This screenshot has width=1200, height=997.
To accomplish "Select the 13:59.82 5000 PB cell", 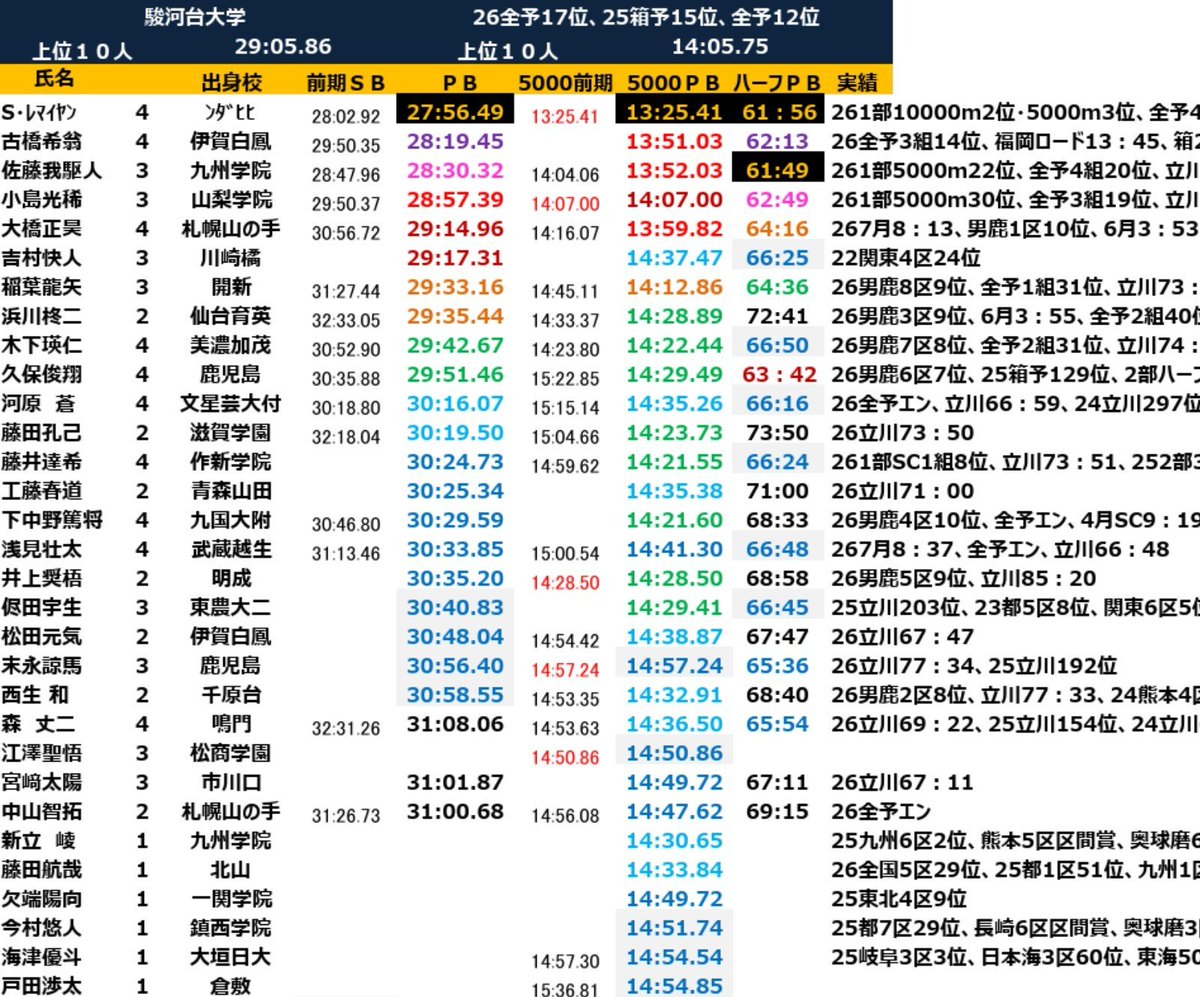I will tap(674, 228).
